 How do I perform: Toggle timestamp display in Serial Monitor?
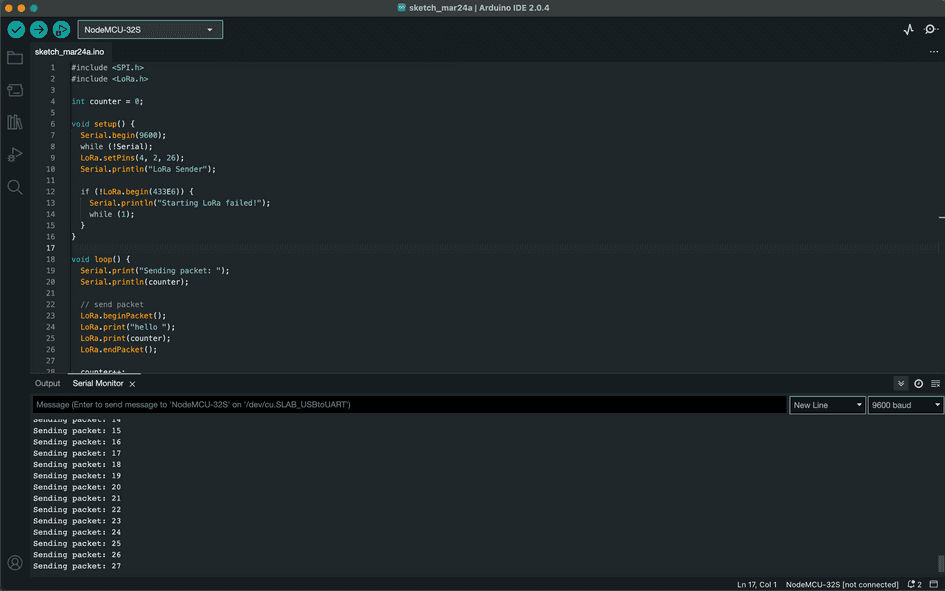point(918,384)
